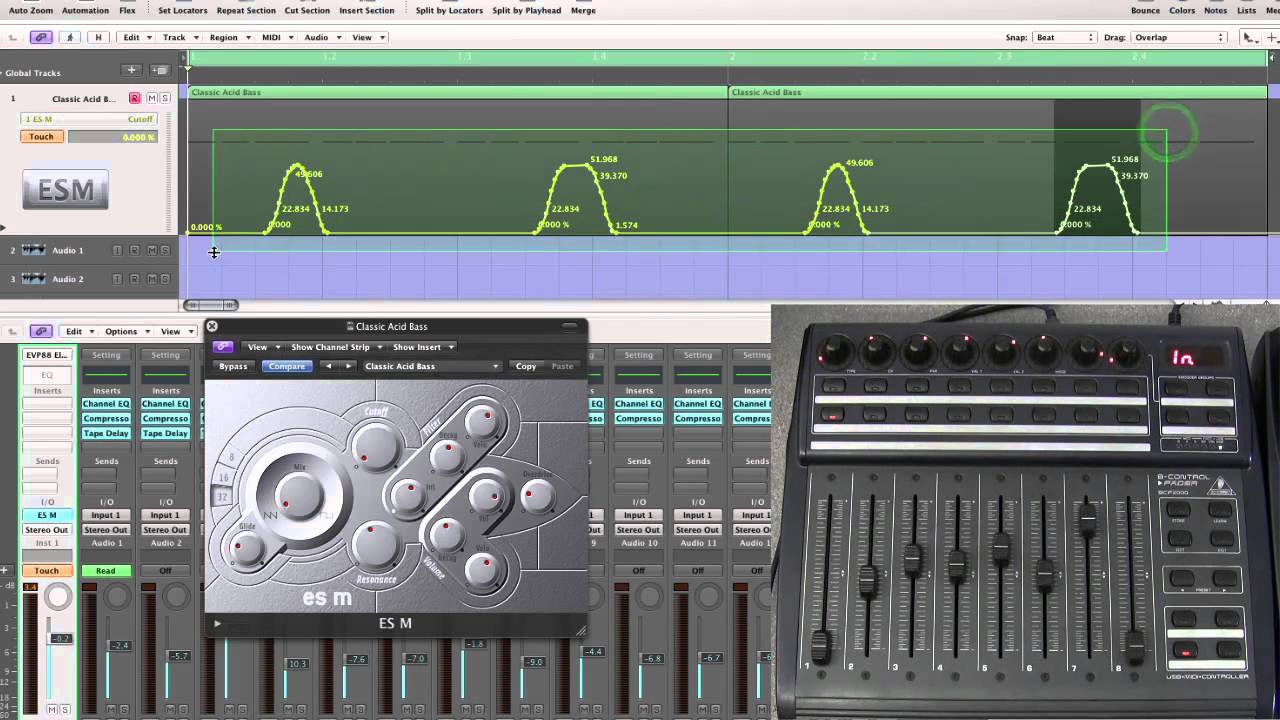Image resolution: width=1280 pixels, height=720 pixels.
Task: Toggle the ES M plugin window link button
Action: [223, 347]
